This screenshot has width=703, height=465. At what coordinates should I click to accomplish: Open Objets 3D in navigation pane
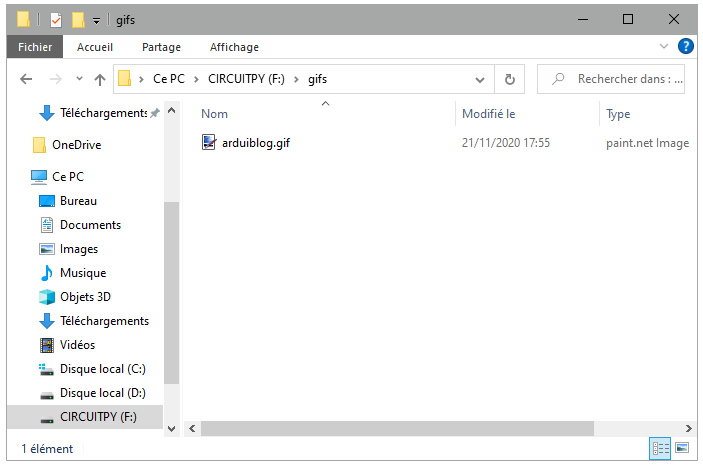pyautogui.click(x=85, y=297)
